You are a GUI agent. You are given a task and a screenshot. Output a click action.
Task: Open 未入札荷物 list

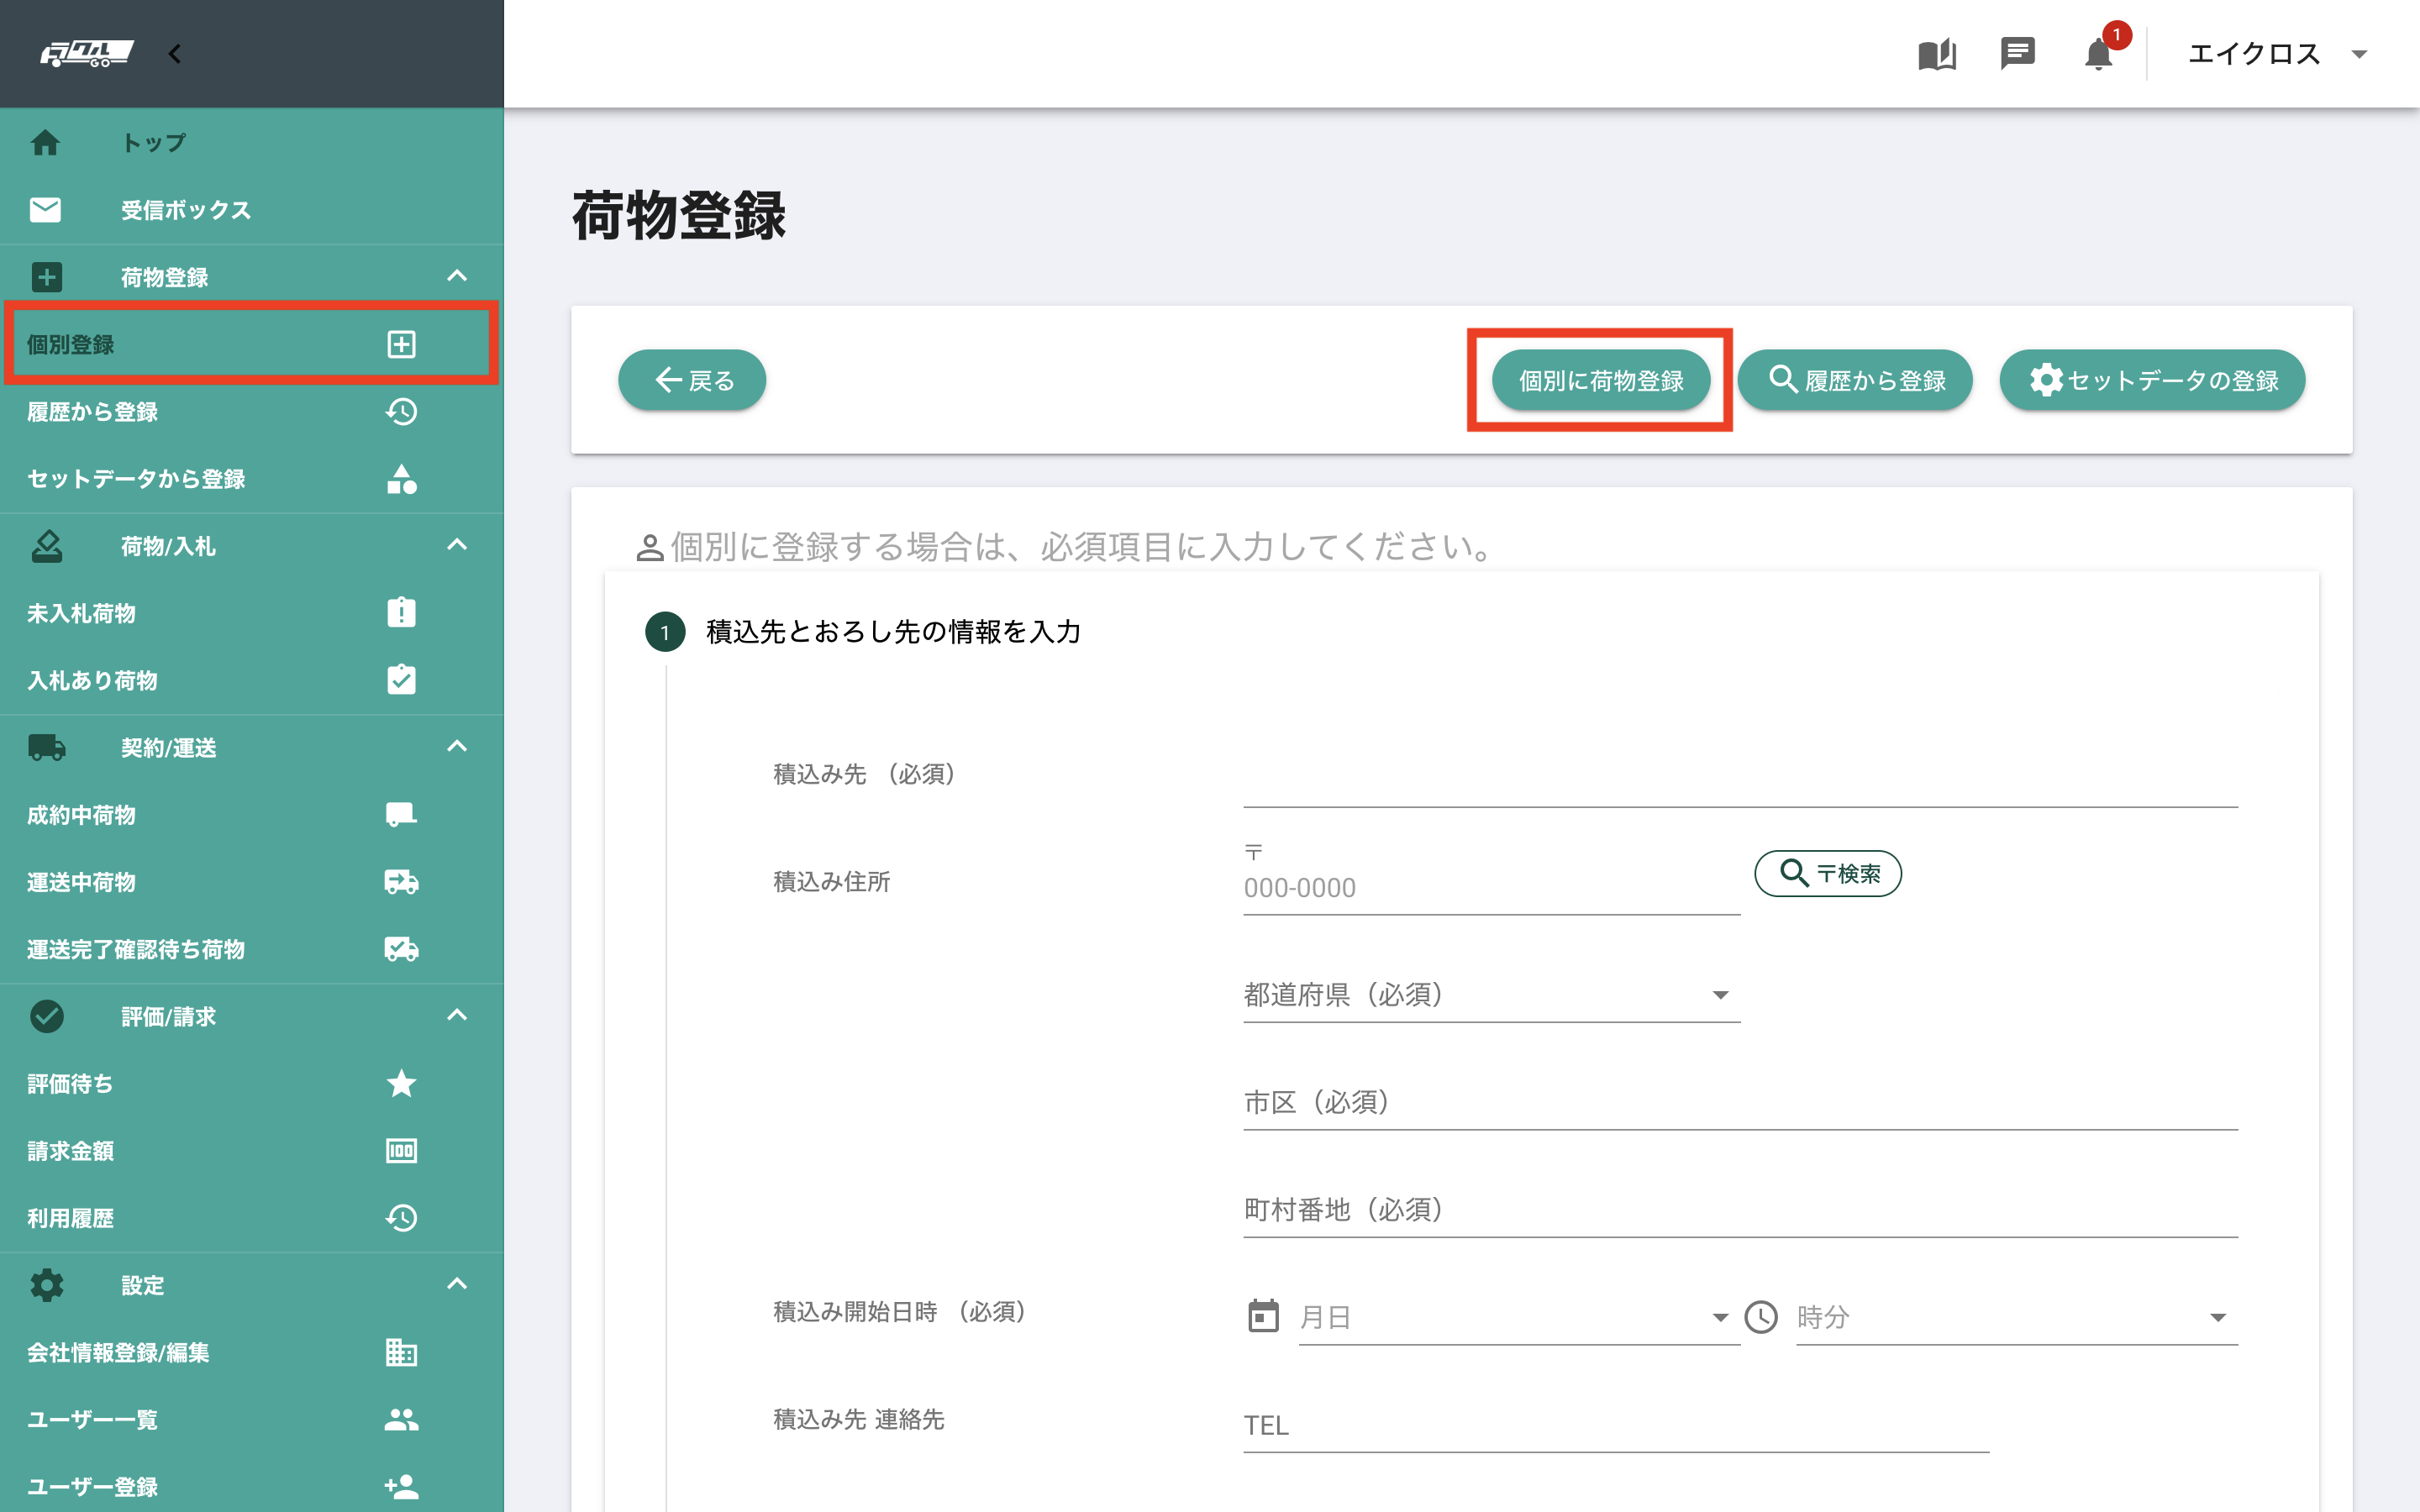[x=252, y=613]
